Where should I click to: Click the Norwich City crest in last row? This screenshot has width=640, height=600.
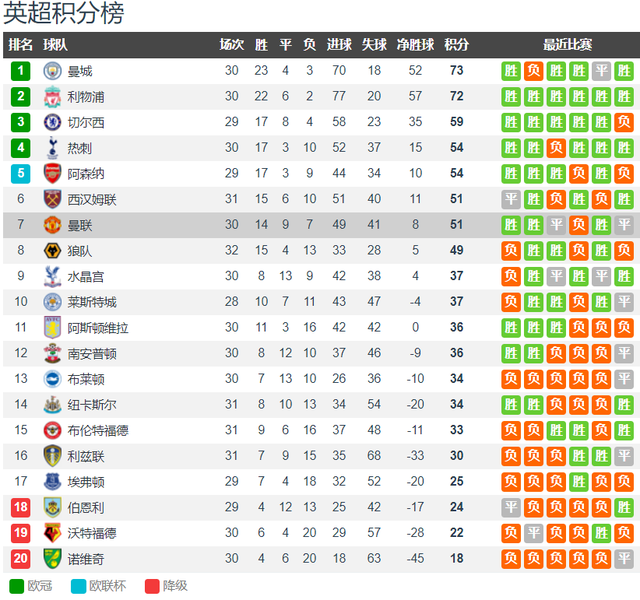coord(52,559)
